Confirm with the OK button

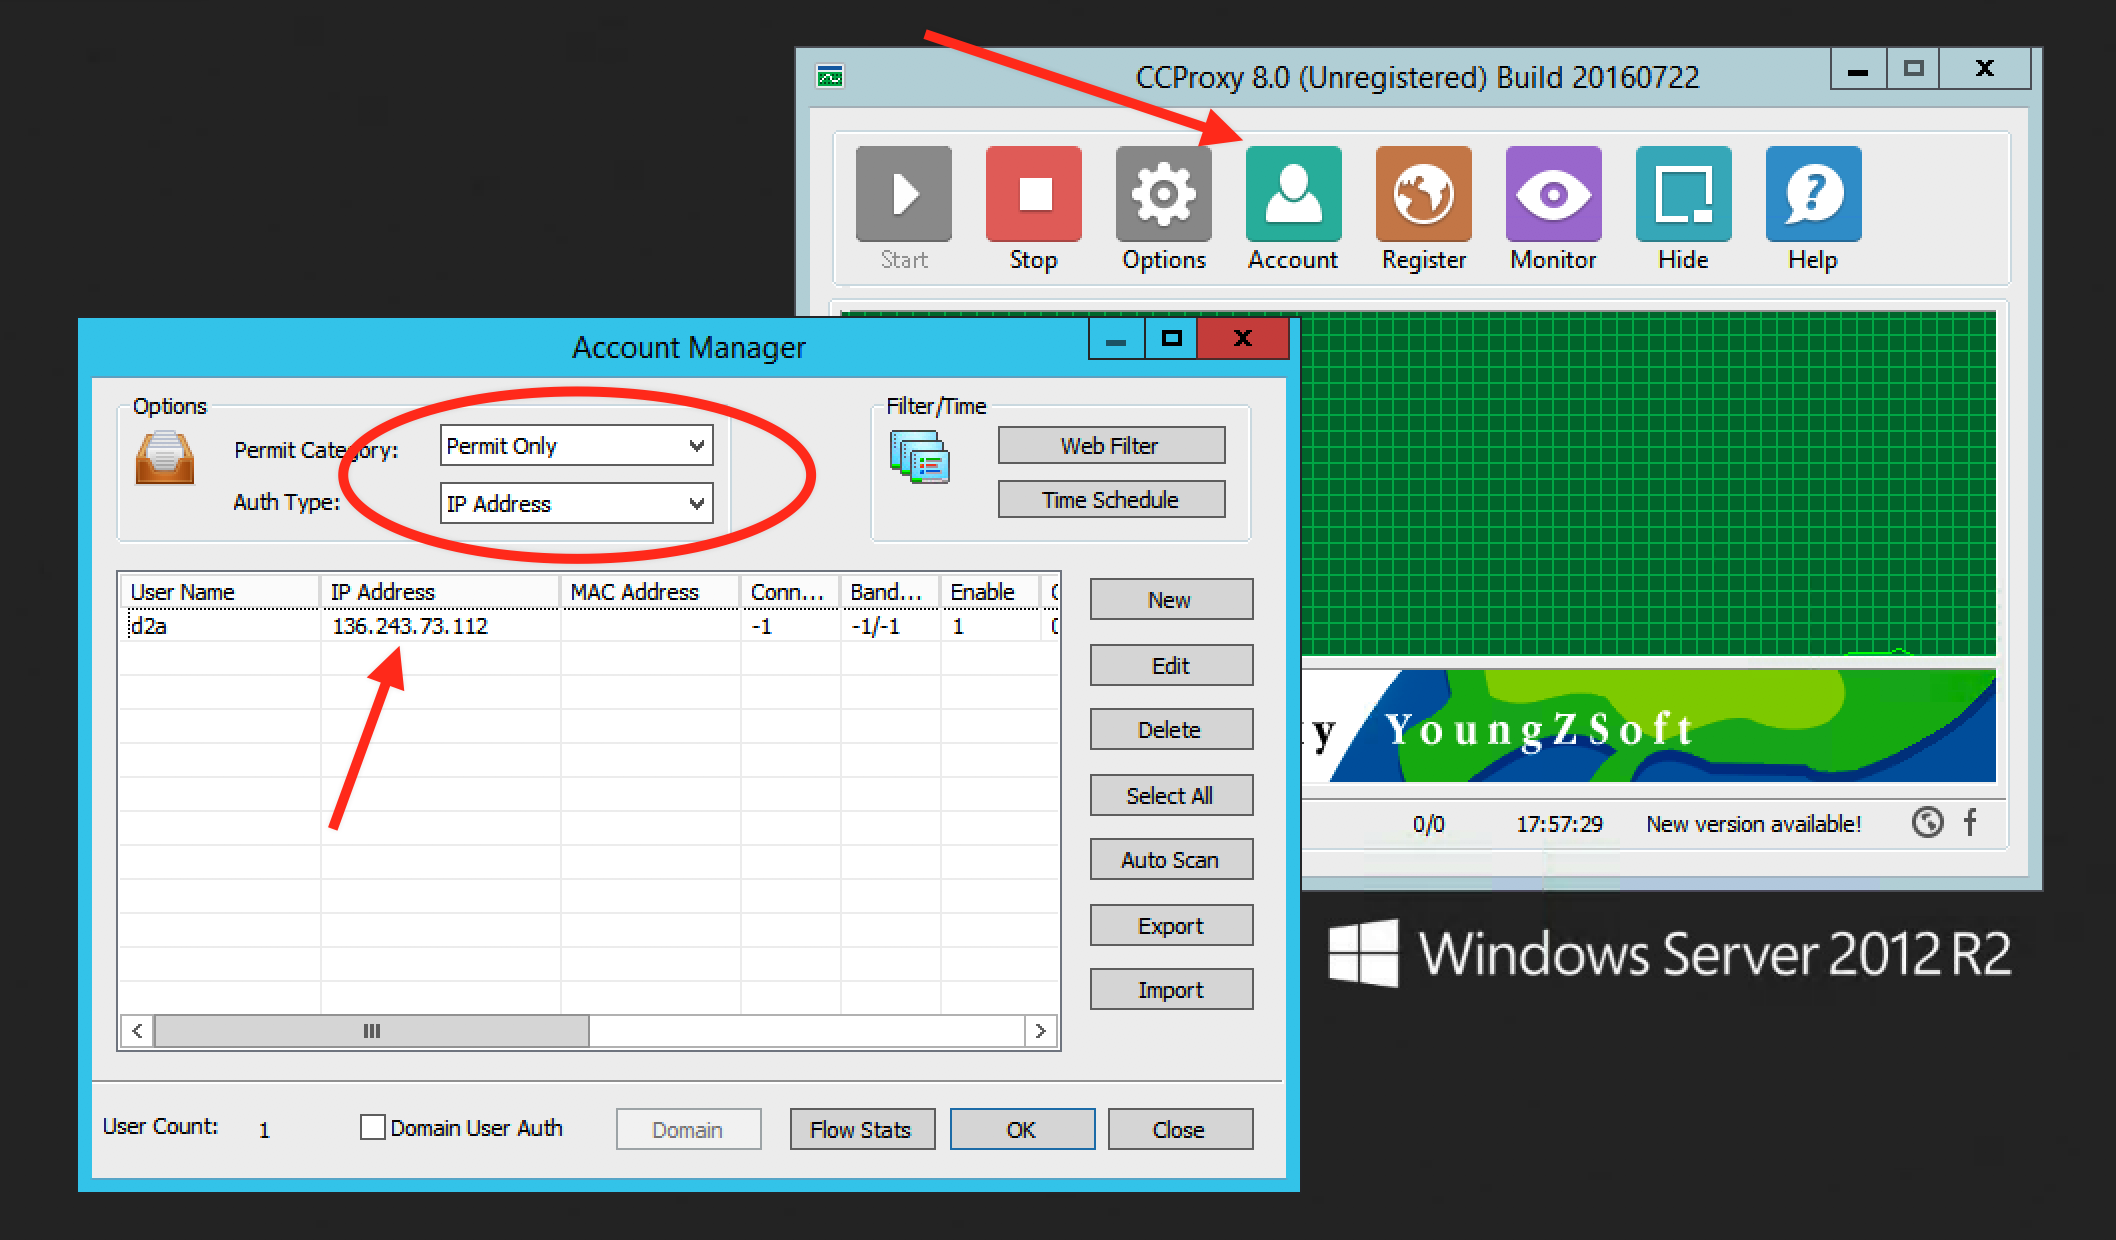click(x=1022, y=1129)
